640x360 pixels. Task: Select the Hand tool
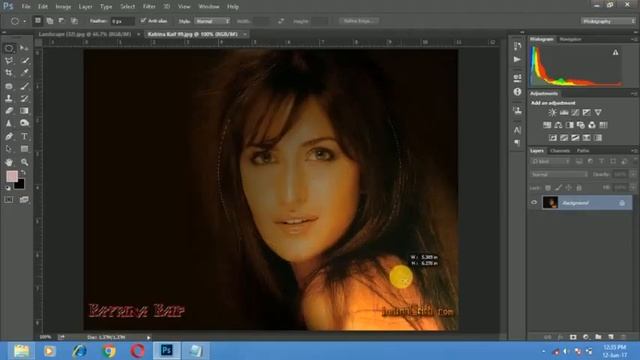click(9, 162)
